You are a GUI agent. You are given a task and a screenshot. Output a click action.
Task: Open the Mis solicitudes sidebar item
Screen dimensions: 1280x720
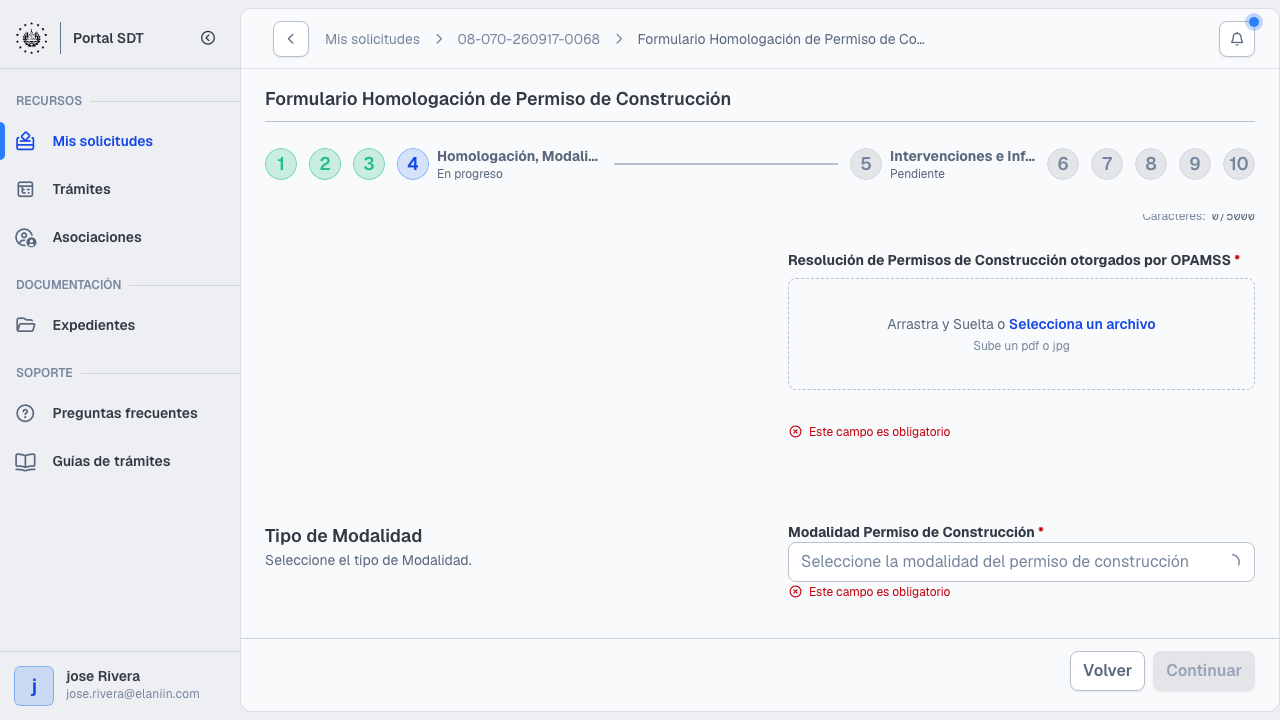[x=120, y=141]
